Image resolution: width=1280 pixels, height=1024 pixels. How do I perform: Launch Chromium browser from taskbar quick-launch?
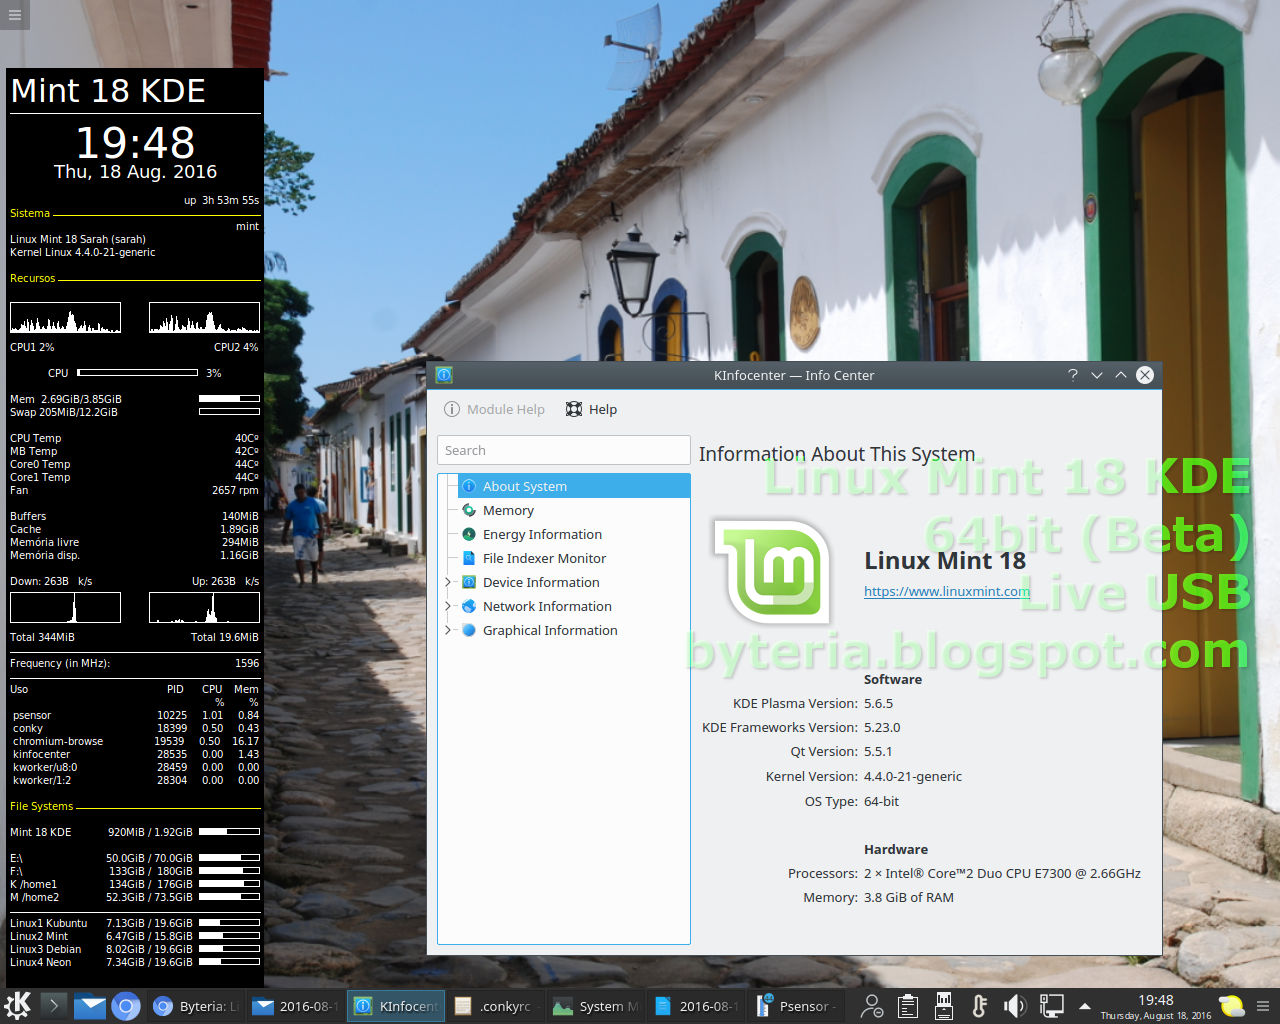tap(125, 1005)
